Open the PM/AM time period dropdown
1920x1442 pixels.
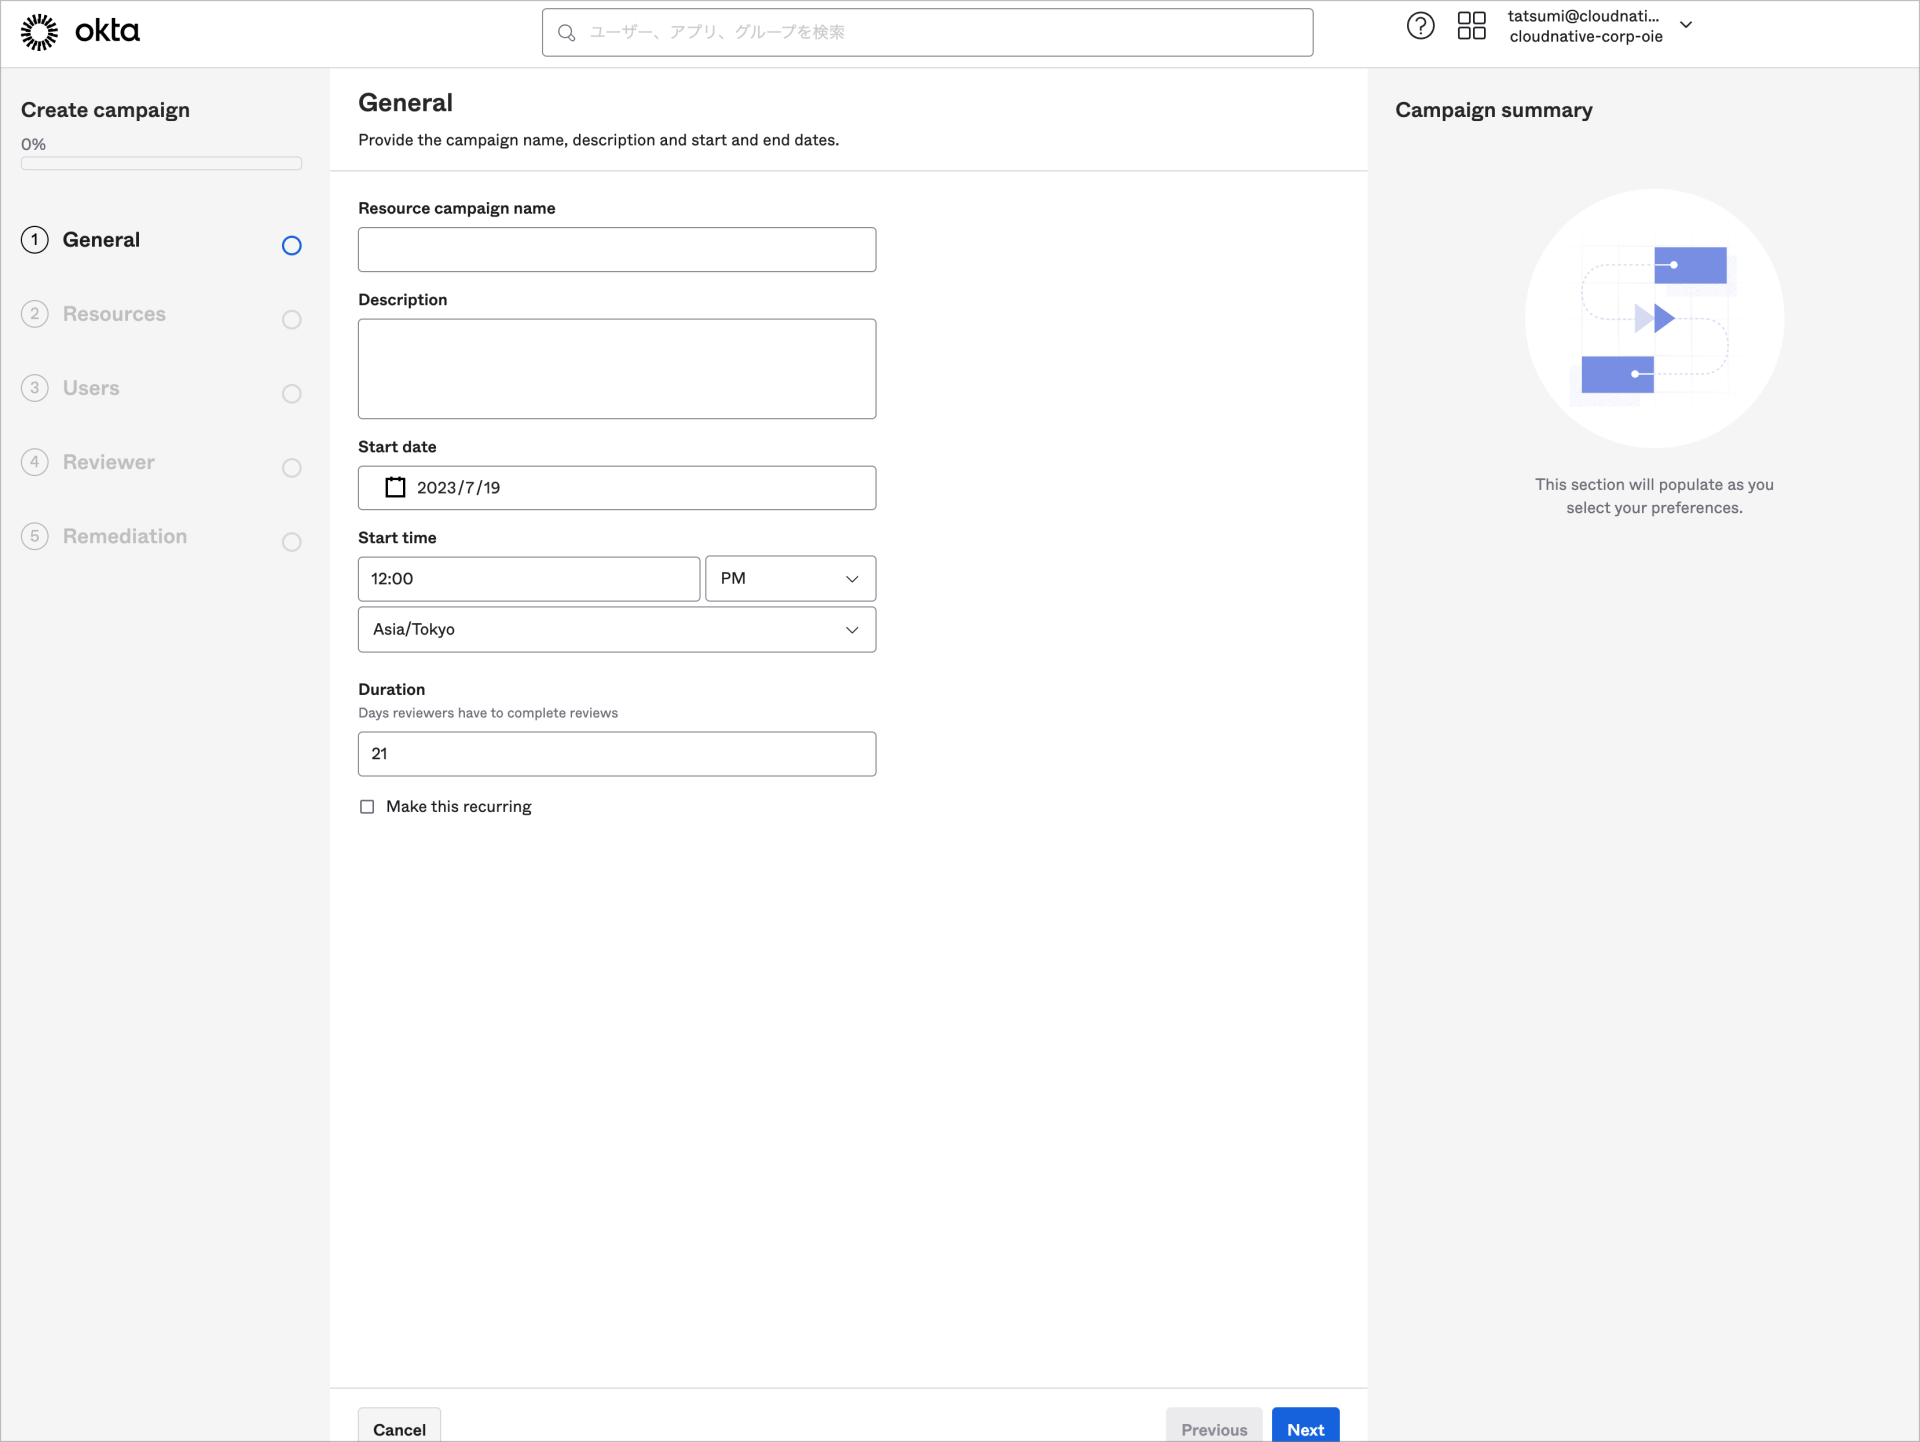tap(789, 578)
